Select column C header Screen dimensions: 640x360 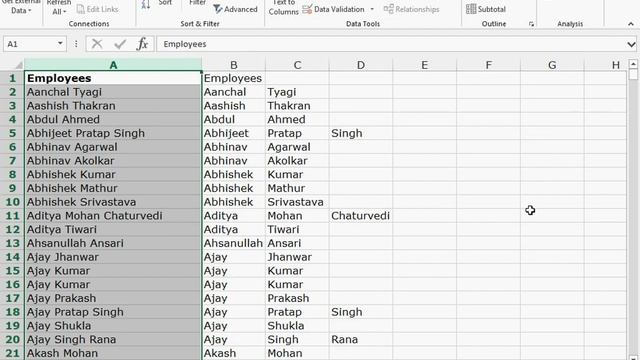point(297,65)
